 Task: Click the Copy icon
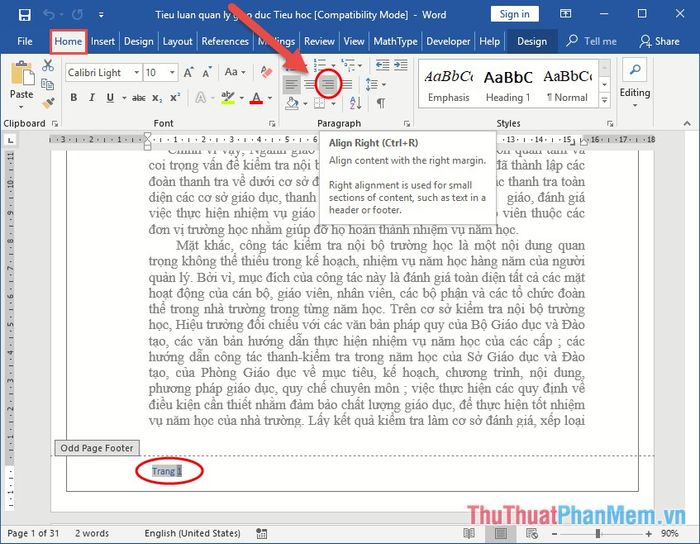tap(47, 84)
